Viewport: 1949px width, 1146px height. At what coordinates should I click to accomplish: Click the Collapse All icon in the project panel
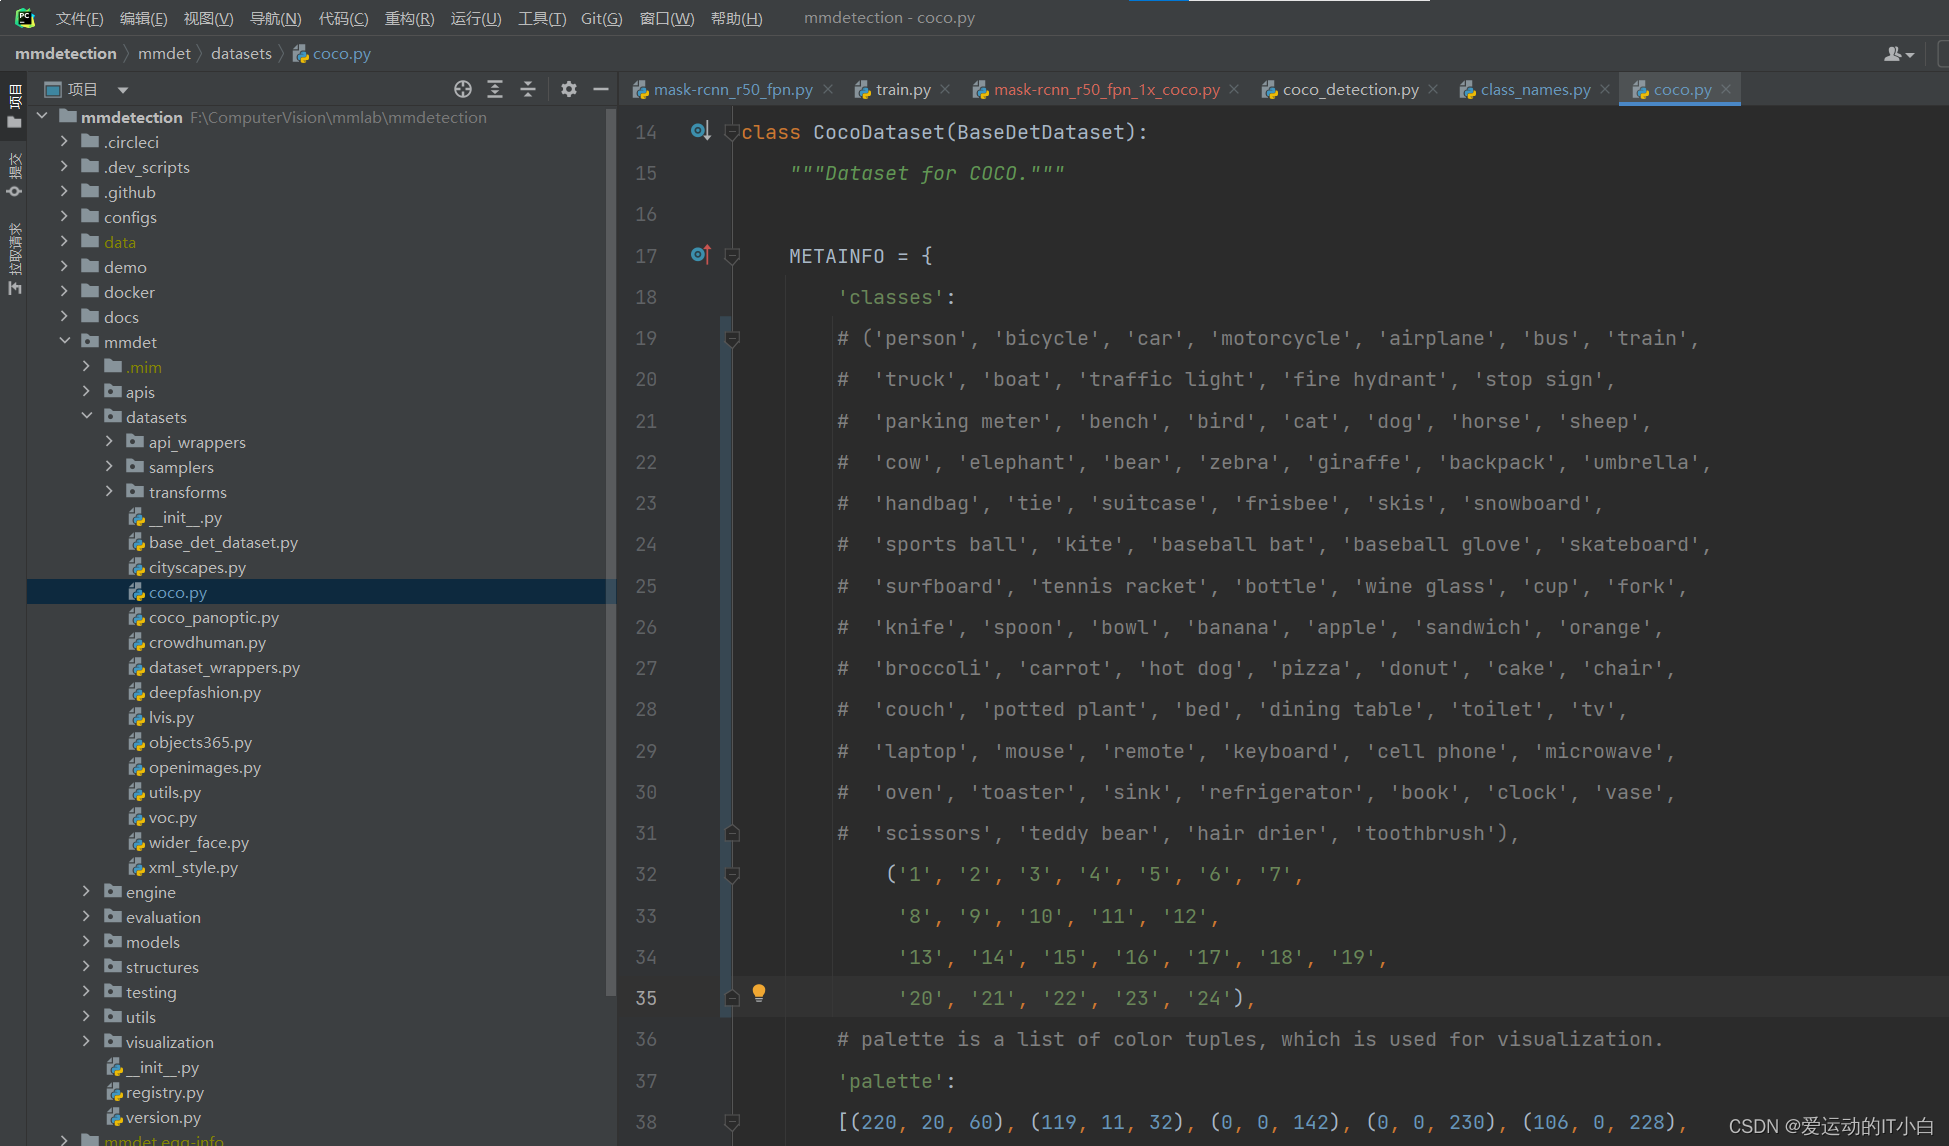pos(528,90)
